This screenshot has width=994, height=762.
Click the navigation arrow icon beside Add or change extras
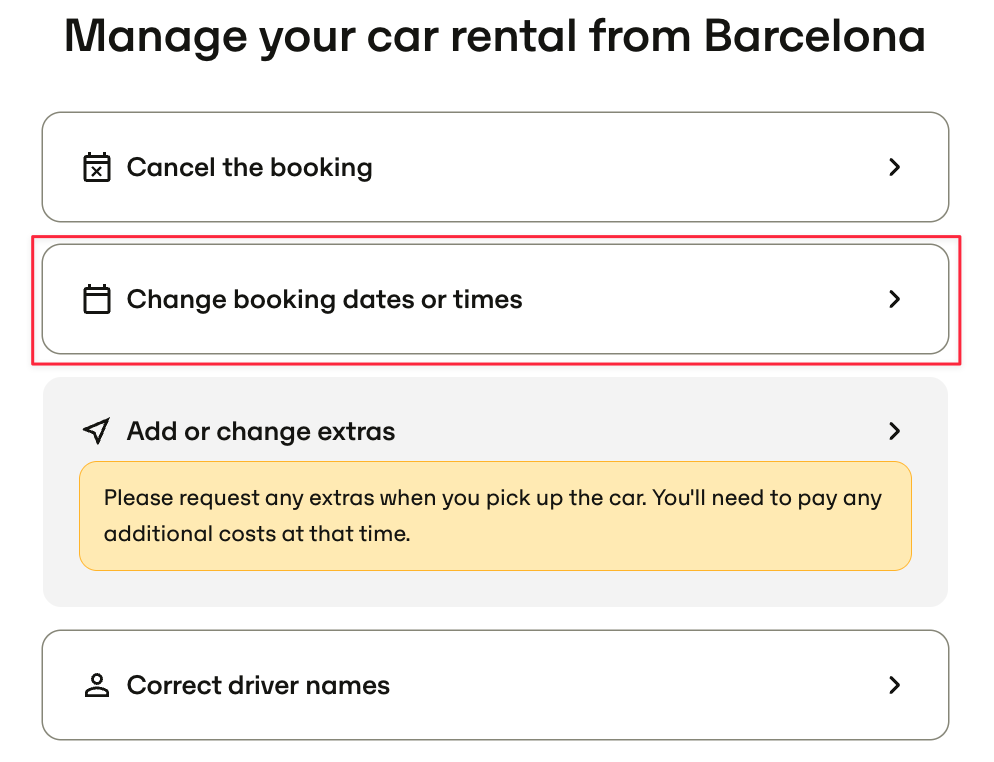(96, 431)
